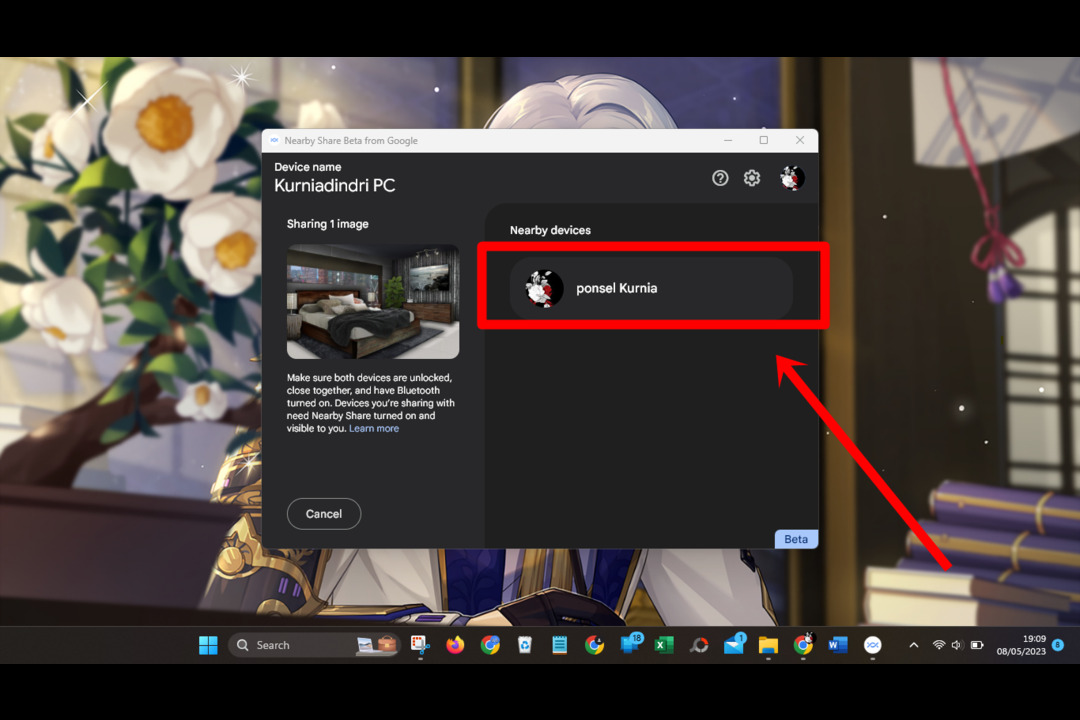
Task: Click the battery tray icon
Action: [977, 645]
